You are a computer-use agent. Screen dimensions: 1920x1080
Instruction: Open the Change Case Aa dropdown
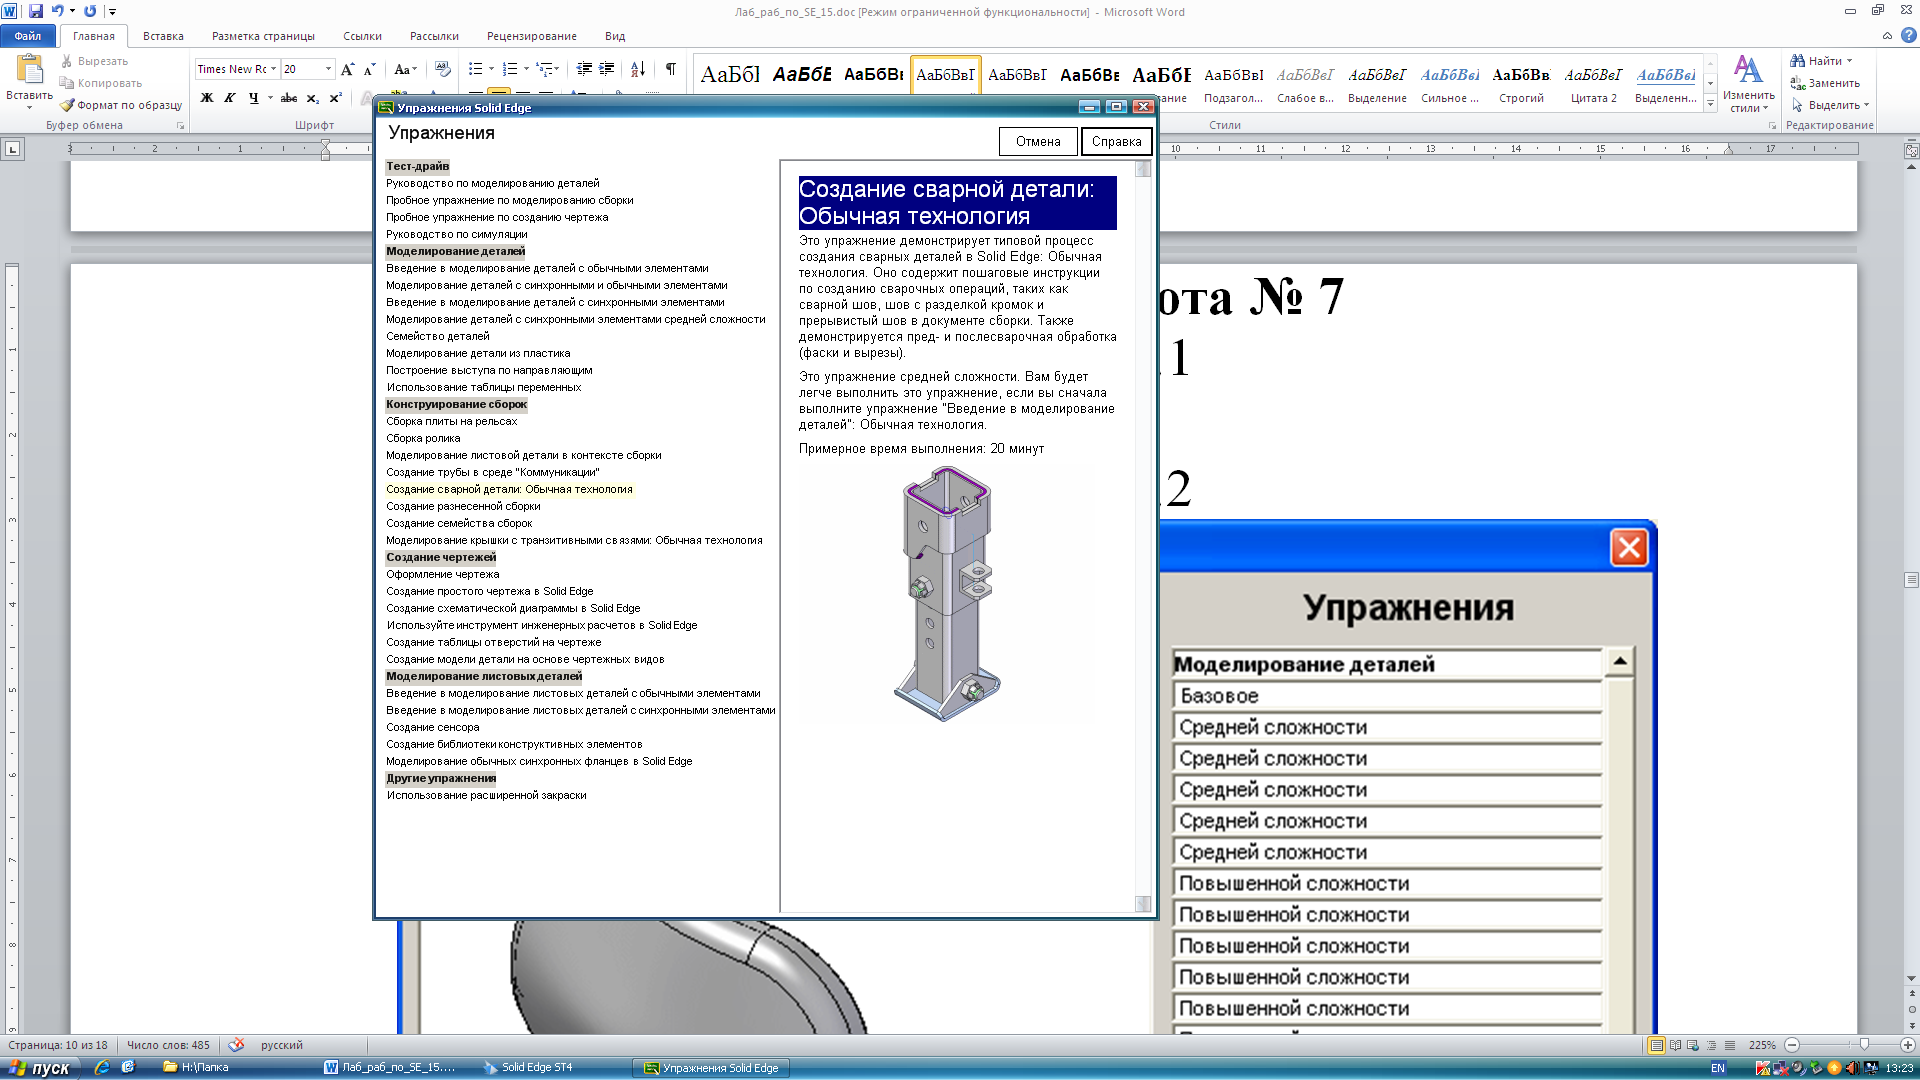404,69
